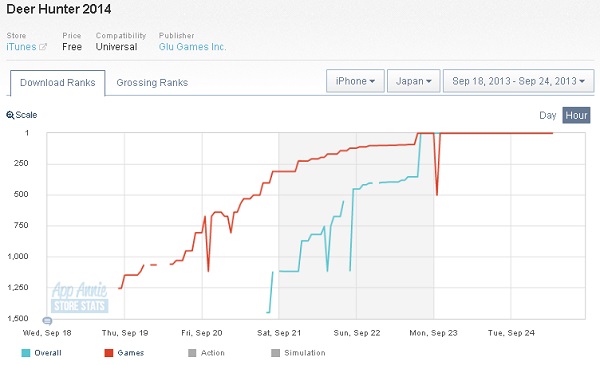This screenshot has width=600, height=365.
Task: Enable the Action legend series
Action: coord(206,353)
